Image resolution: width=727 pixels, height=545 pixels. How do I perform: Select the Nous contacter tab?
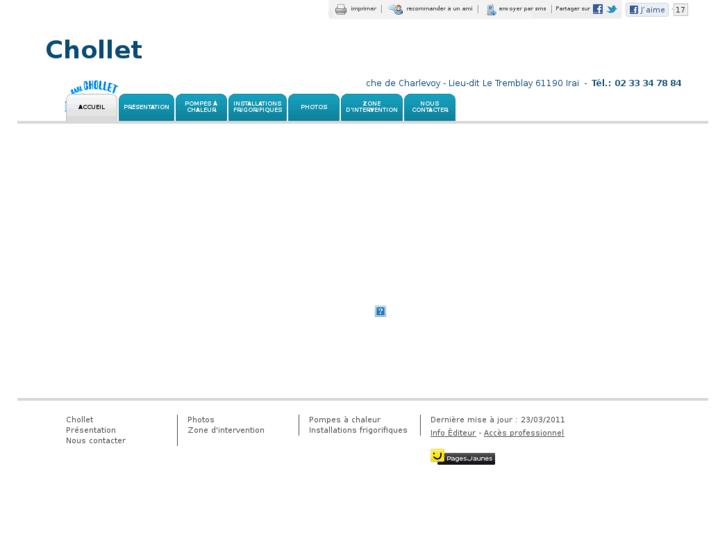pyautogui.click(x=430, y=108)
